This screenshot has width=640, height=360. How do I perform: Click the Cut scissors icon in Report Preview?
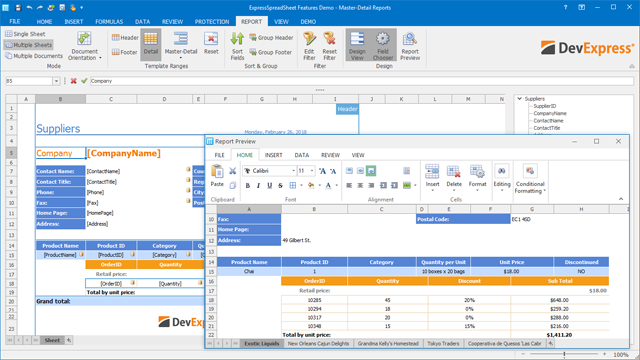click(233, 171)
